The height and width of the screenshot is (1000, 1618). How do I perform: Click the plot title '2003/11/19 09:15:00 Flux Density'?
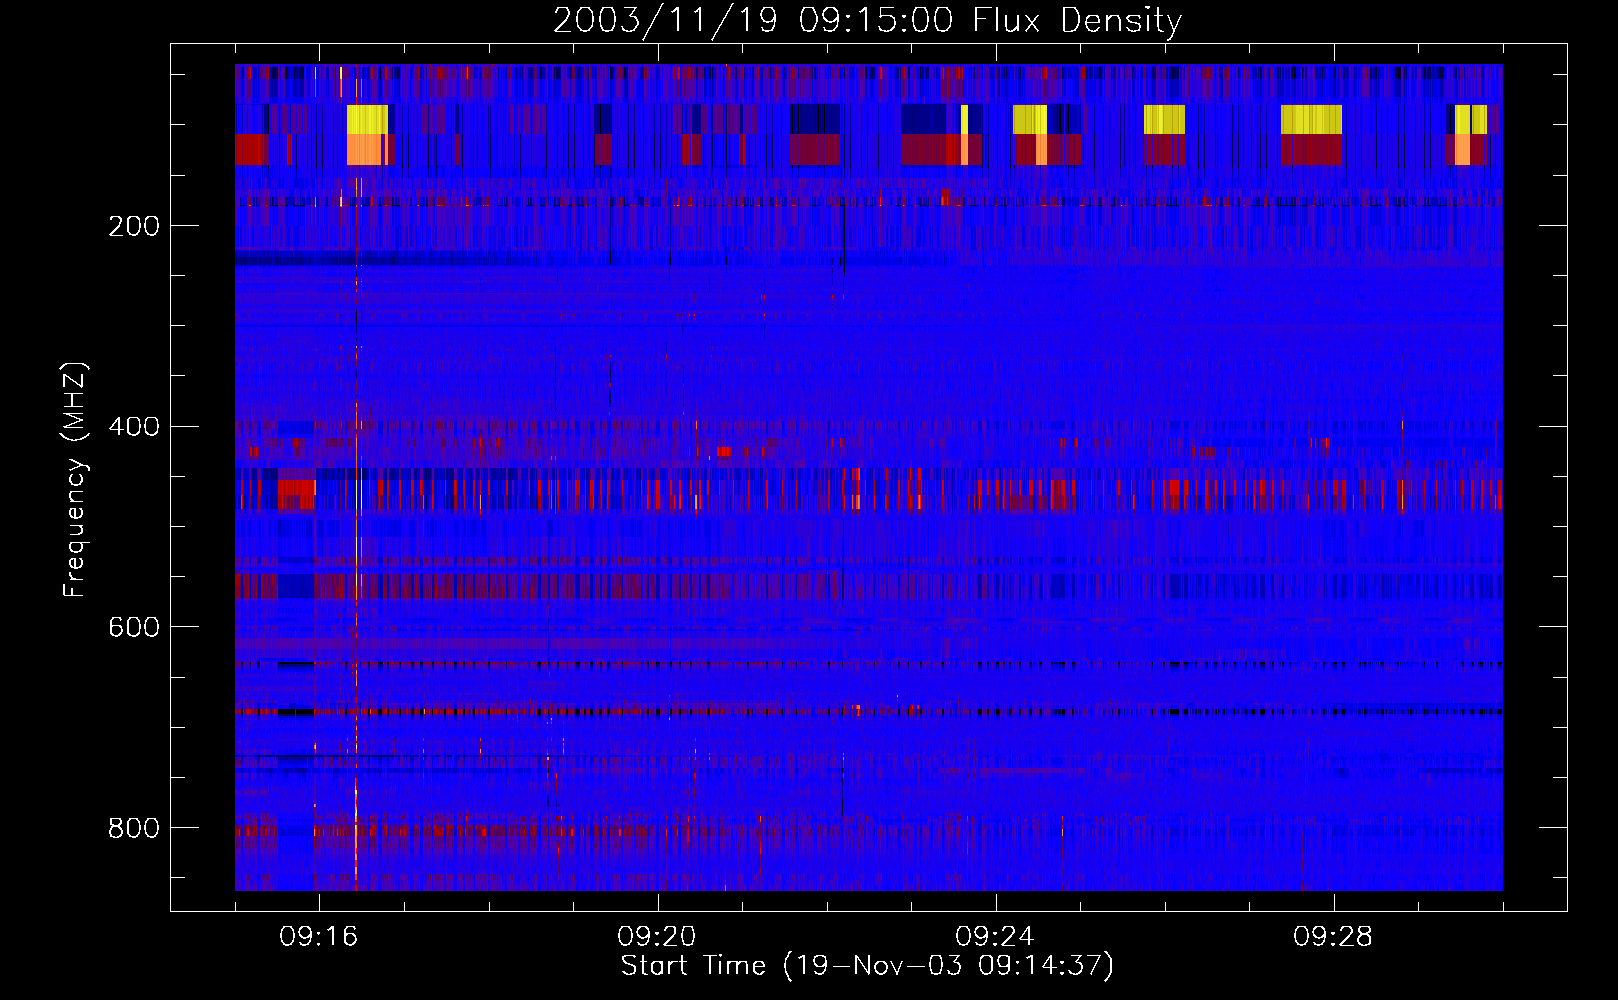tap(868, 20)
